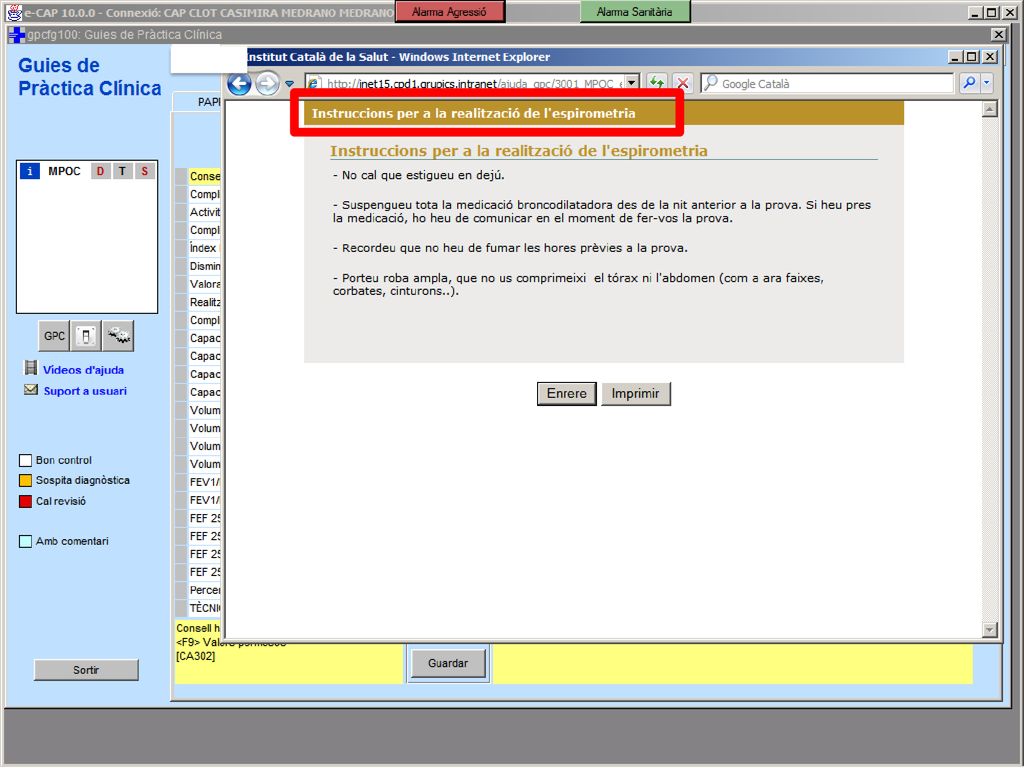The height and width of the screenshot is (768, 1024).
Task: Click the GPC button
Action: [x=54, y=336]
